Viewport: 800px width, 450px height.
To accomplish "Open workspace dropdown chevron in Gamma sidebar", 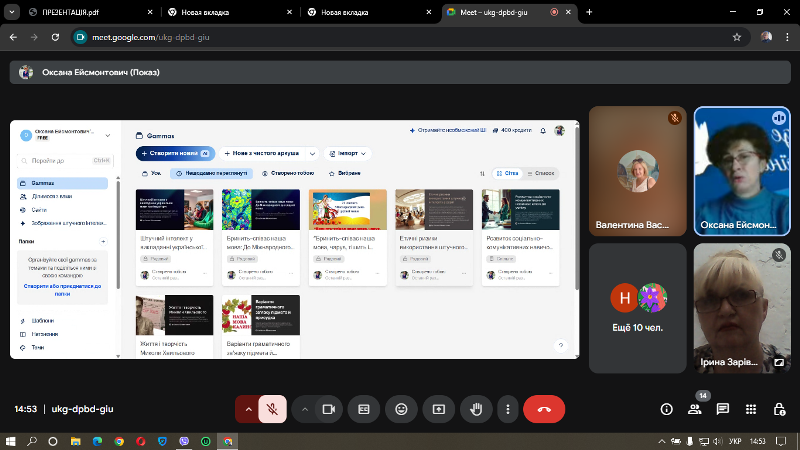I will (x=108, y=136).
